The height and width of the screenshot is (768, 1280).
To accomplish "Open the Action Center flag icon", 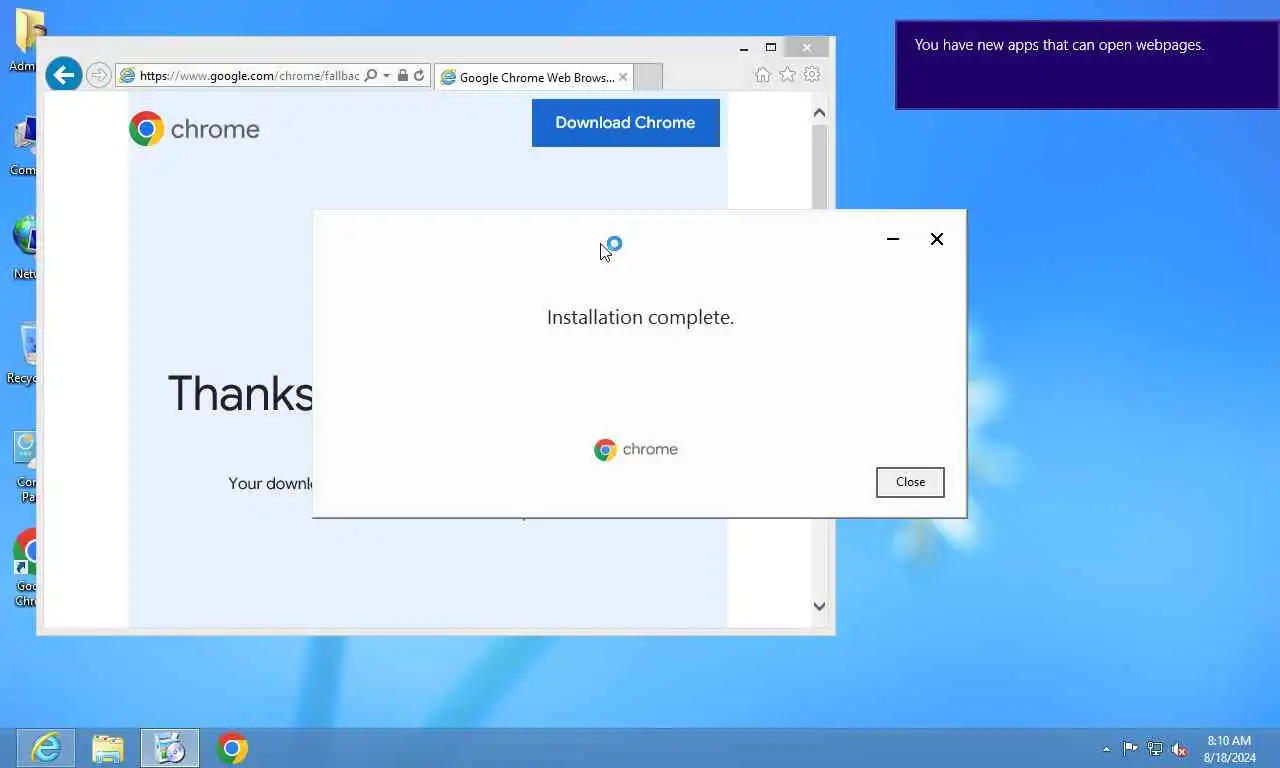I will pos(1130,748).
